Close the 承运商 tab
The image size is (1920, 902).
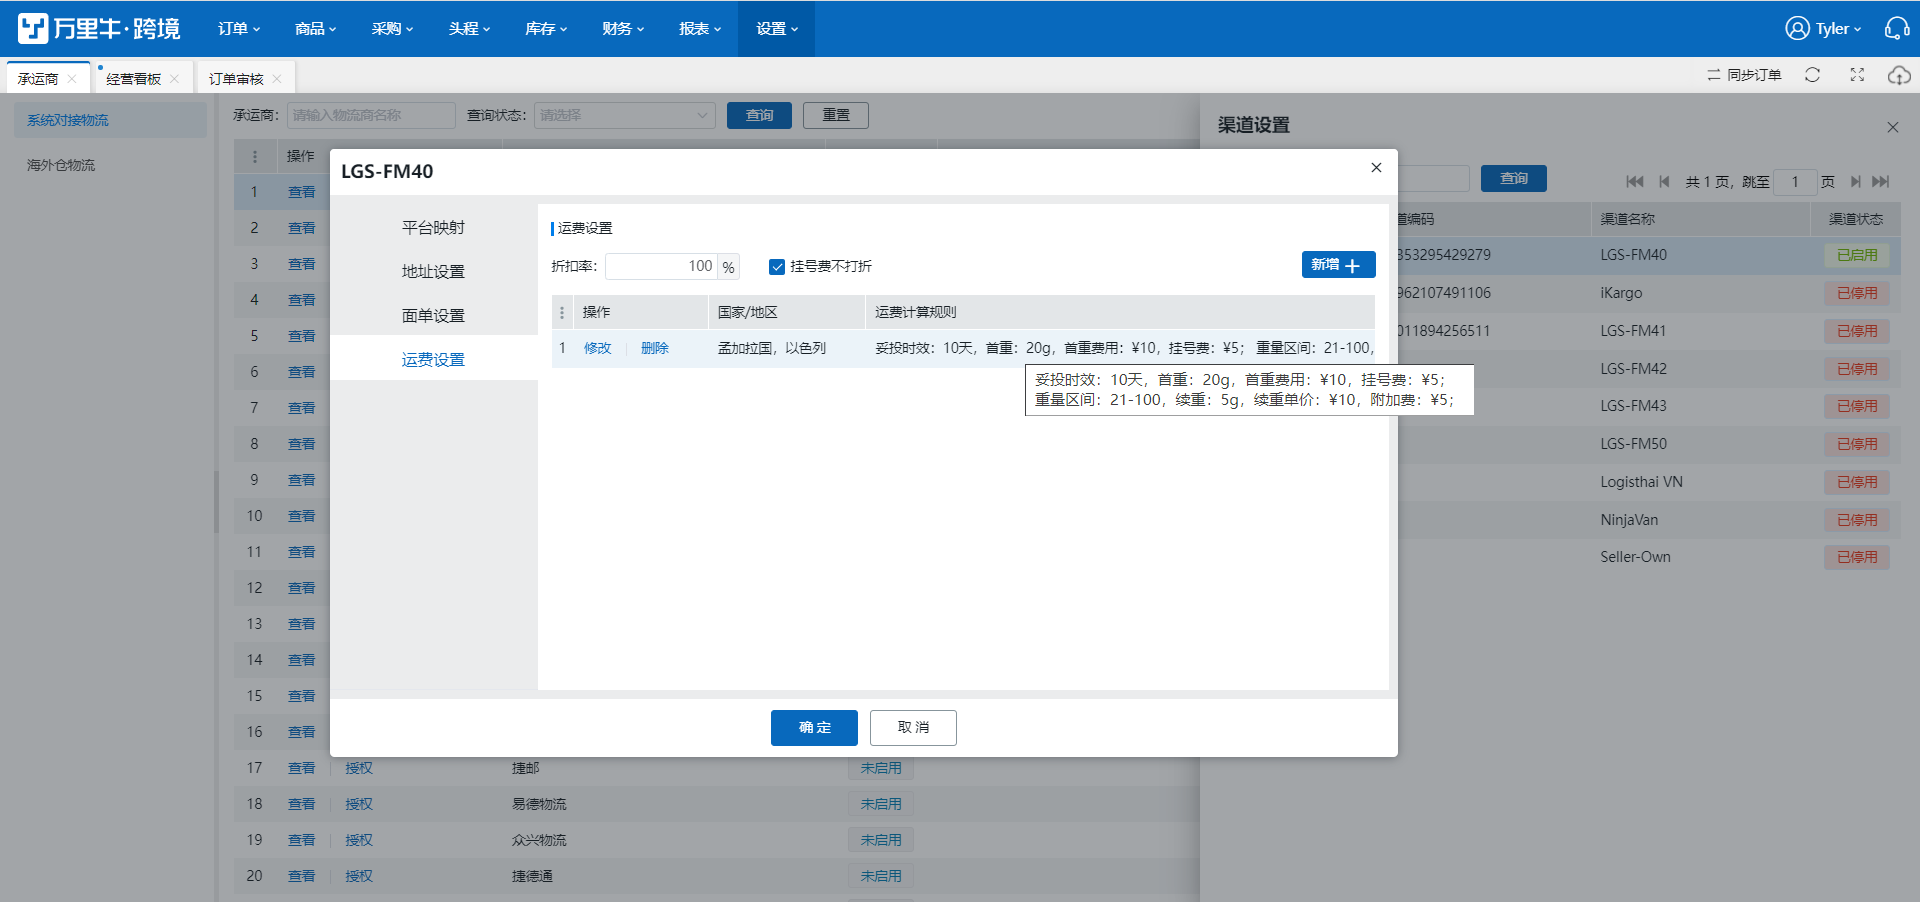pos(72,79)
